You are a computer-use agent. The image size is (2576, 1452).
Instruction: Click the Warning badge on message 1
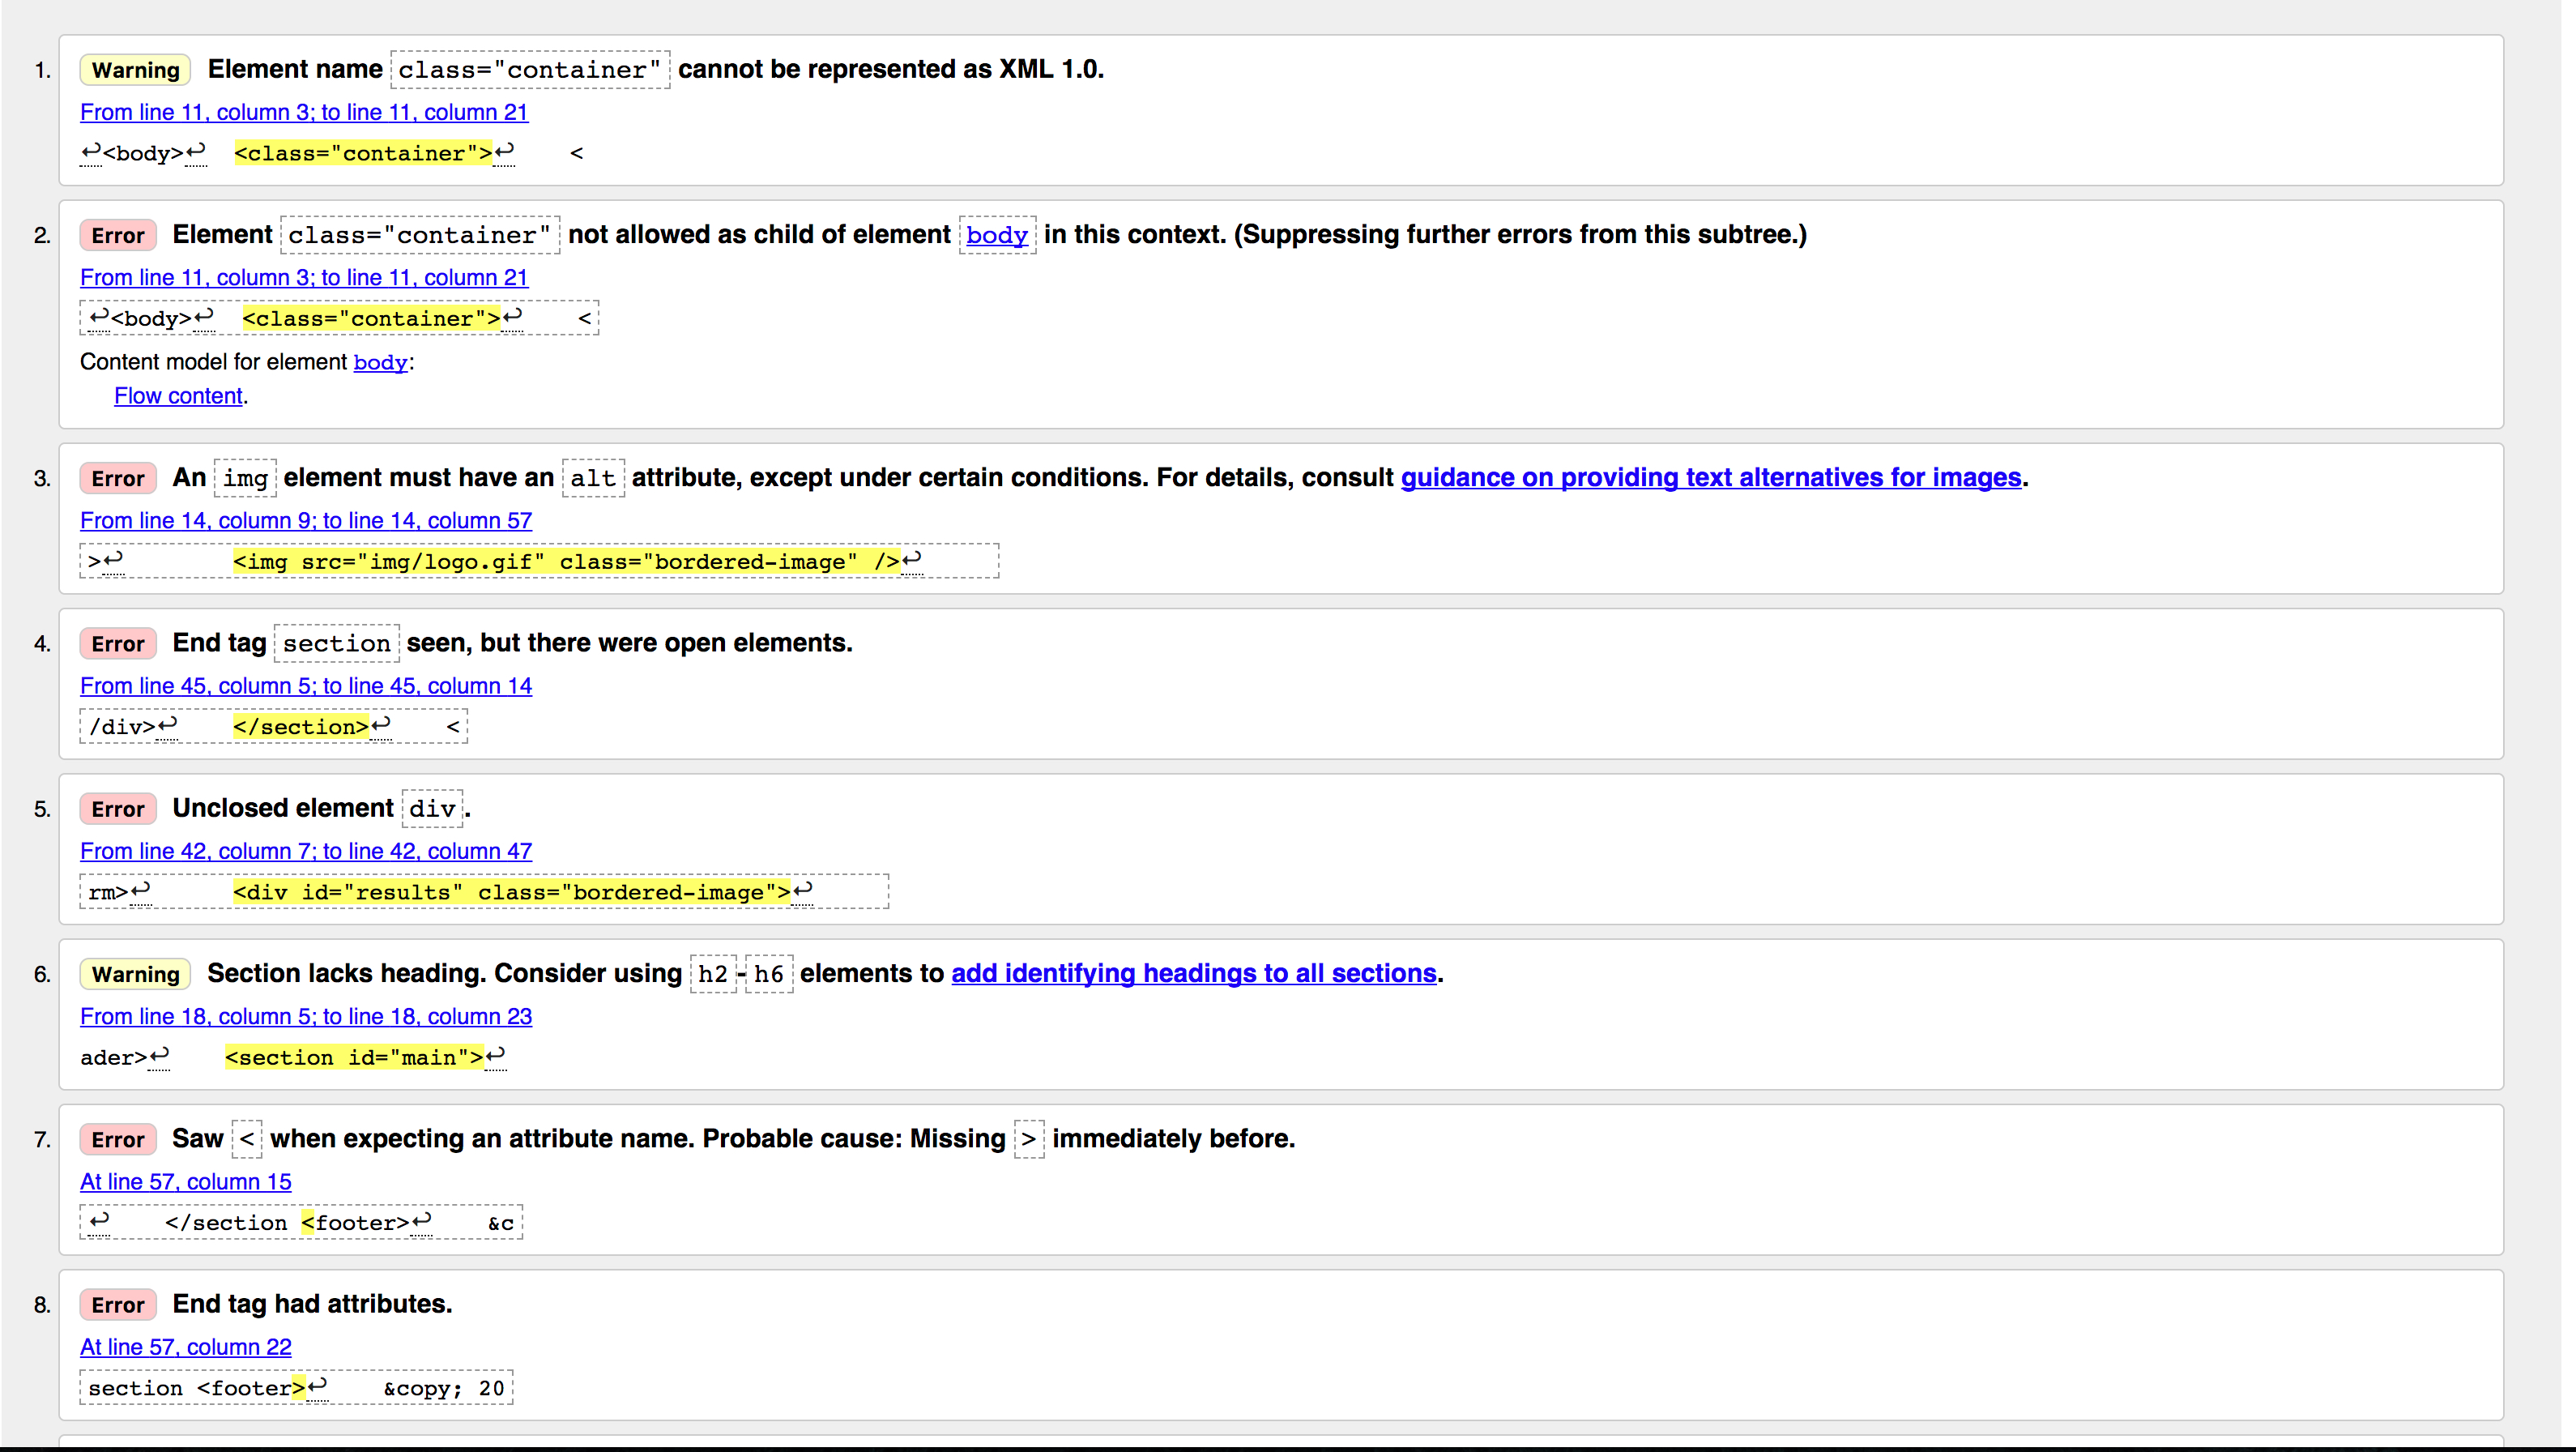[135, 70]
